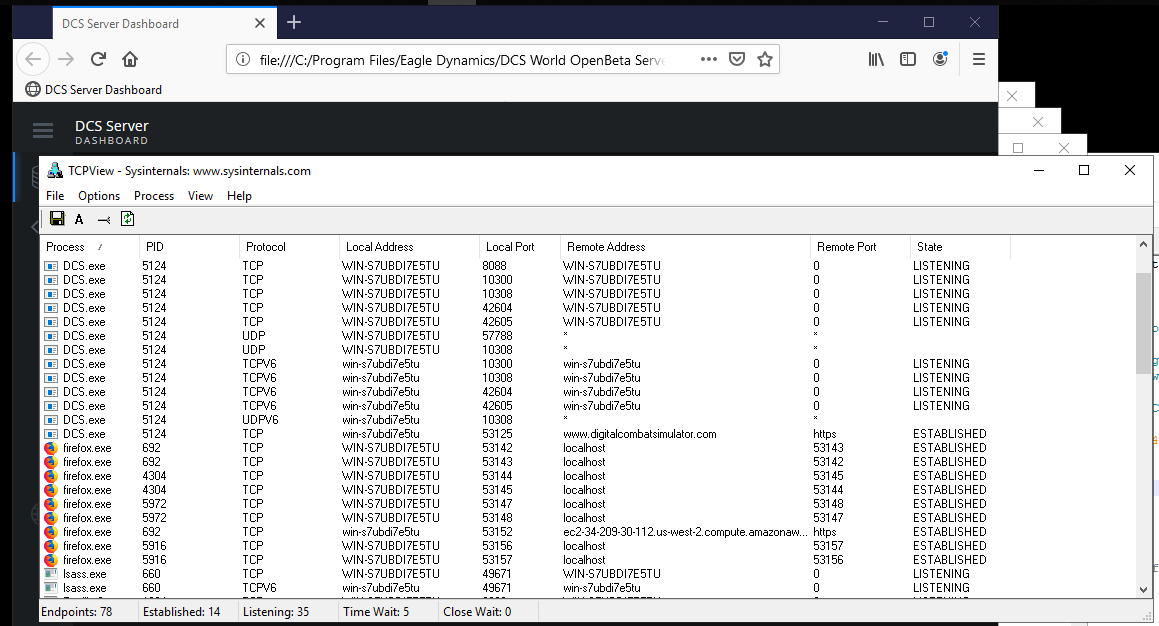1159x626 pixels.
Task: Select lsass.exe icon on the TCPV6 row
Action: pos(51,588)
